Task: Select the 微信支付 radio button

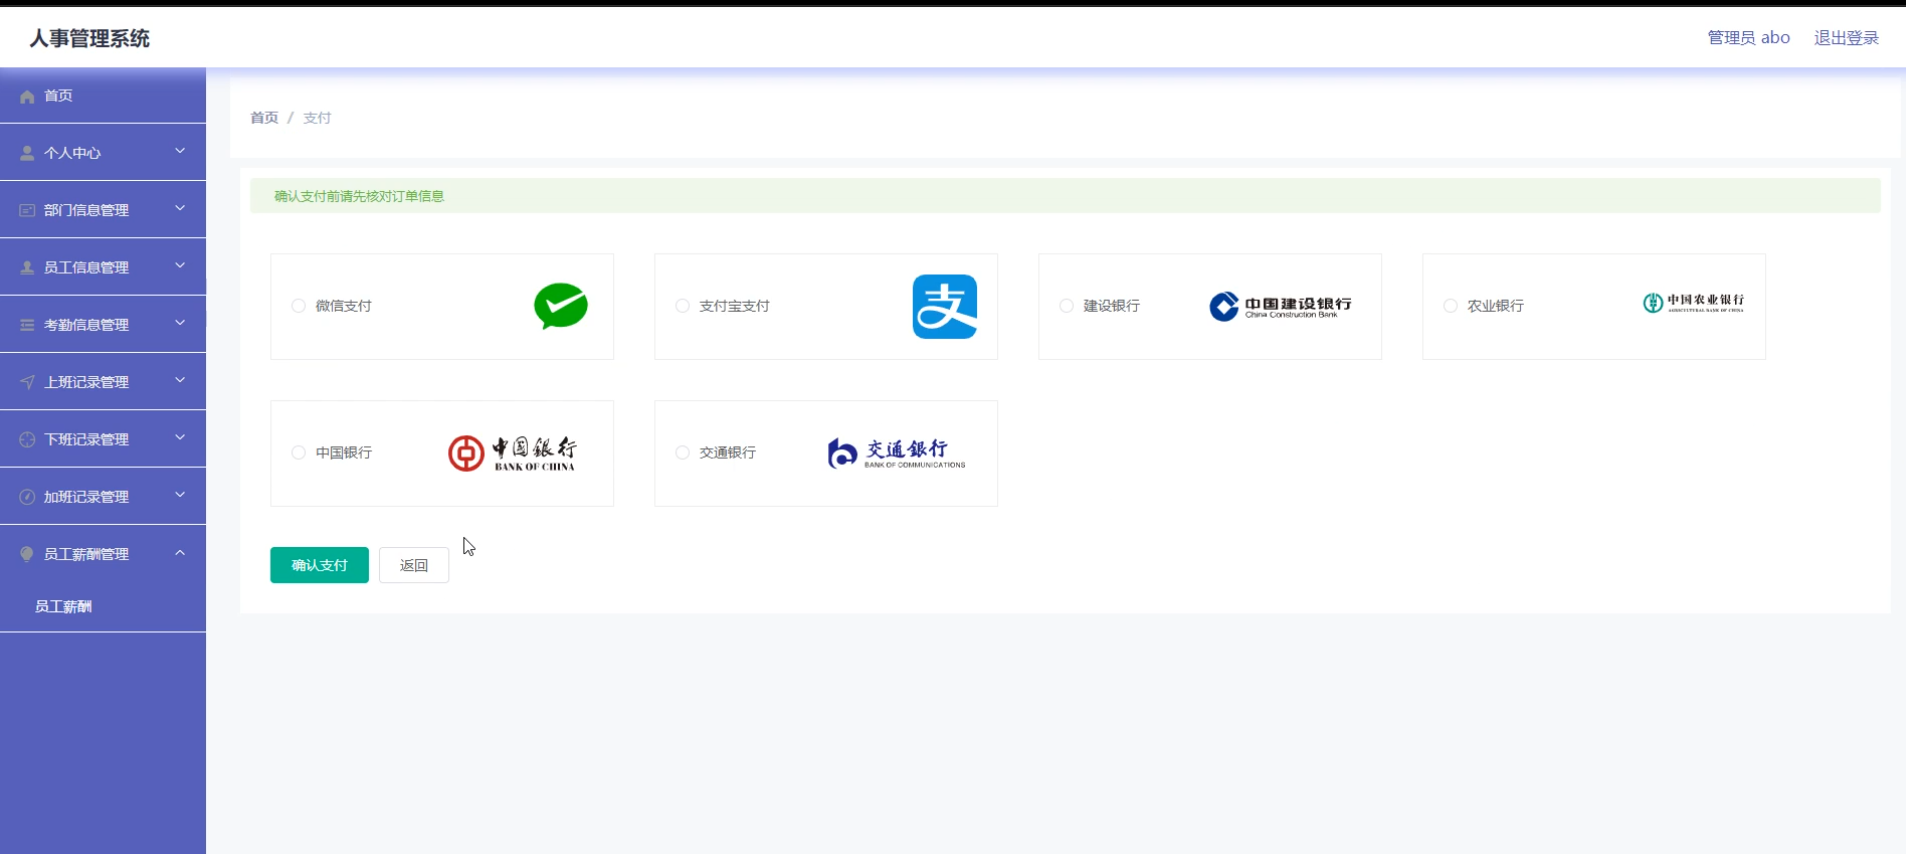Action: click(x=298, y=306)
